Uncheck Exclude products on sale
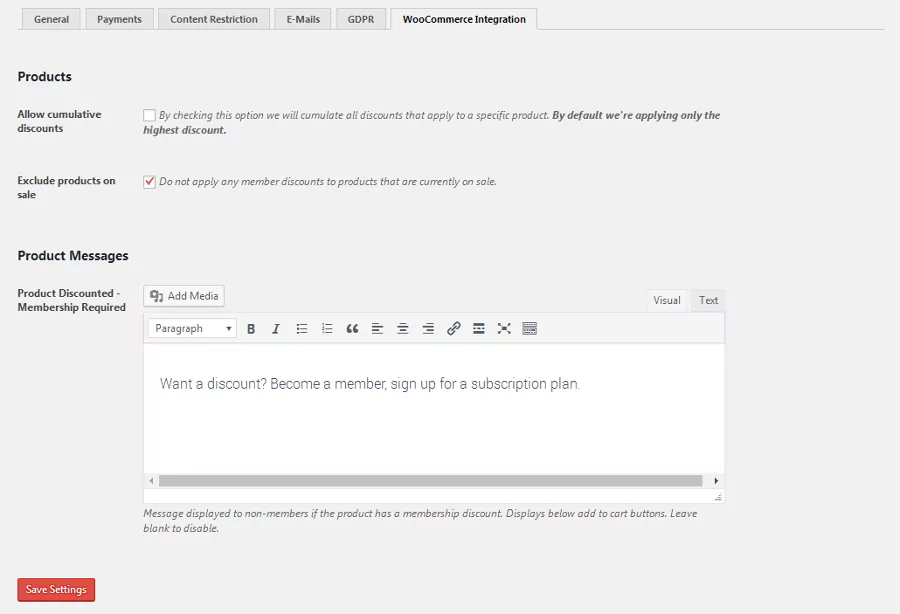 [149, 182]
